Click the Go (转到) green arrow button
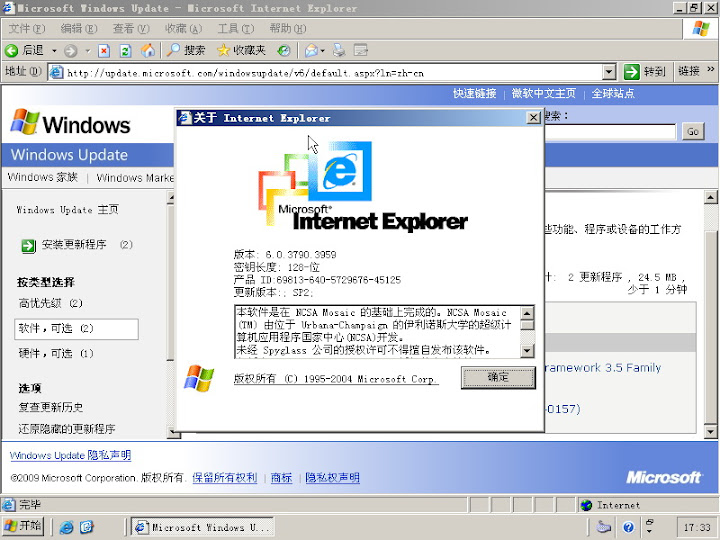 point(645,72)
